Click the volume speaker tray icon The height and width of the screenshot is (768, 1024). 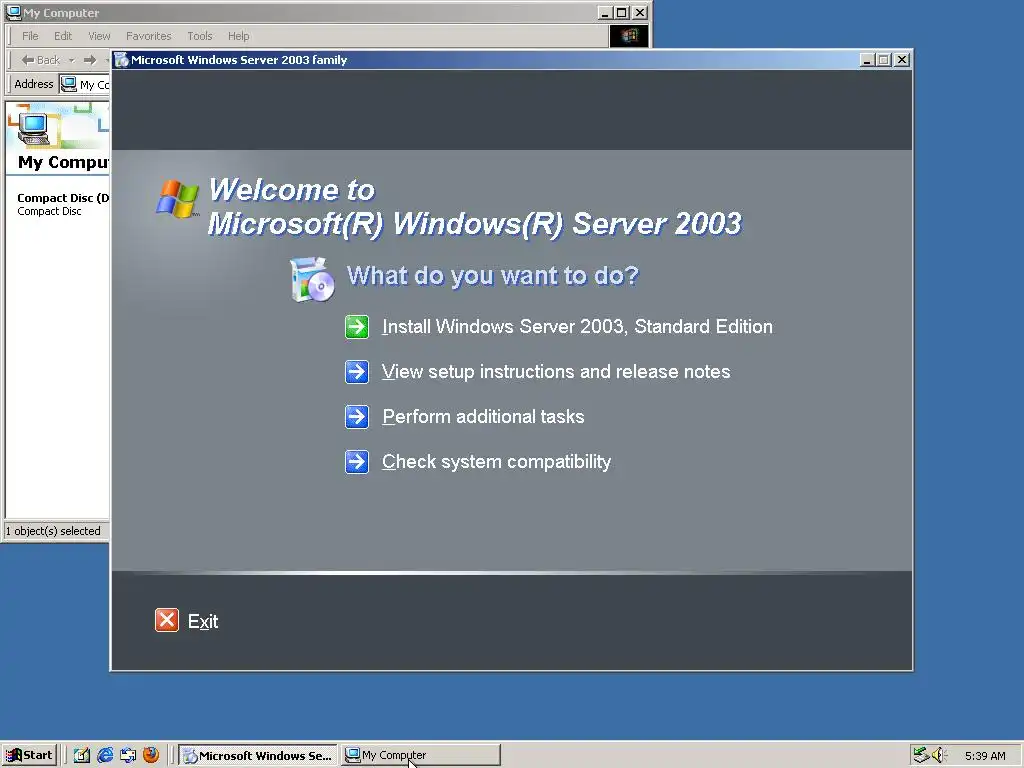tap(938, 755)
